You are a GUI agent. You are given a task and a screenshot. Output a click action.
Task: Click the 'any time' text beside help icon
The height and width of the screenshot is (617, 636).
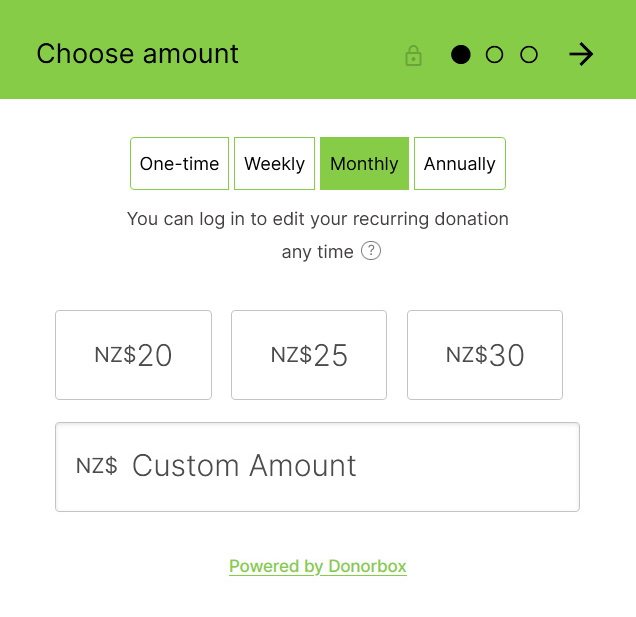(318, 252)
